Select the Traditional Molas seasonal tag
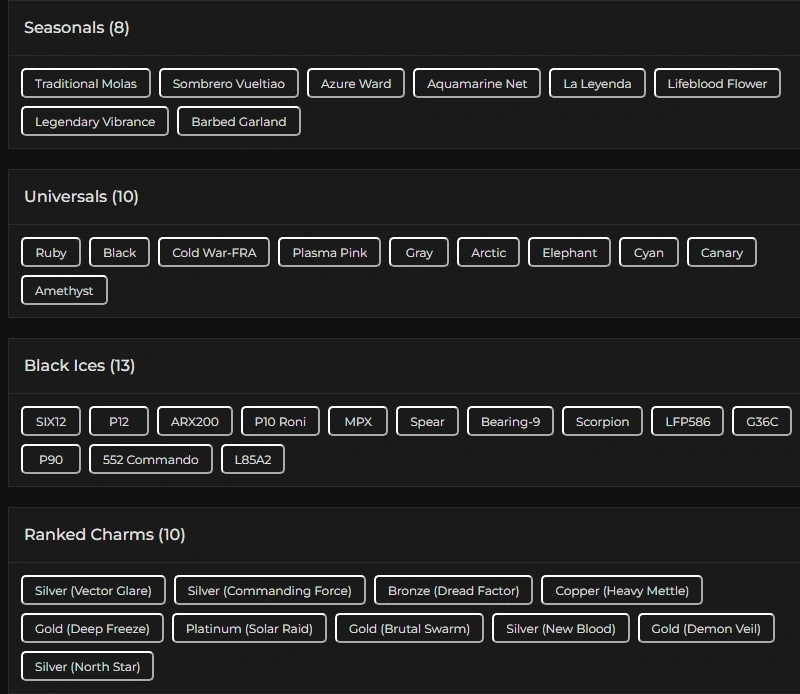Image resolution: width=800 pixels, height=694 pixels. tap(86, 83)
